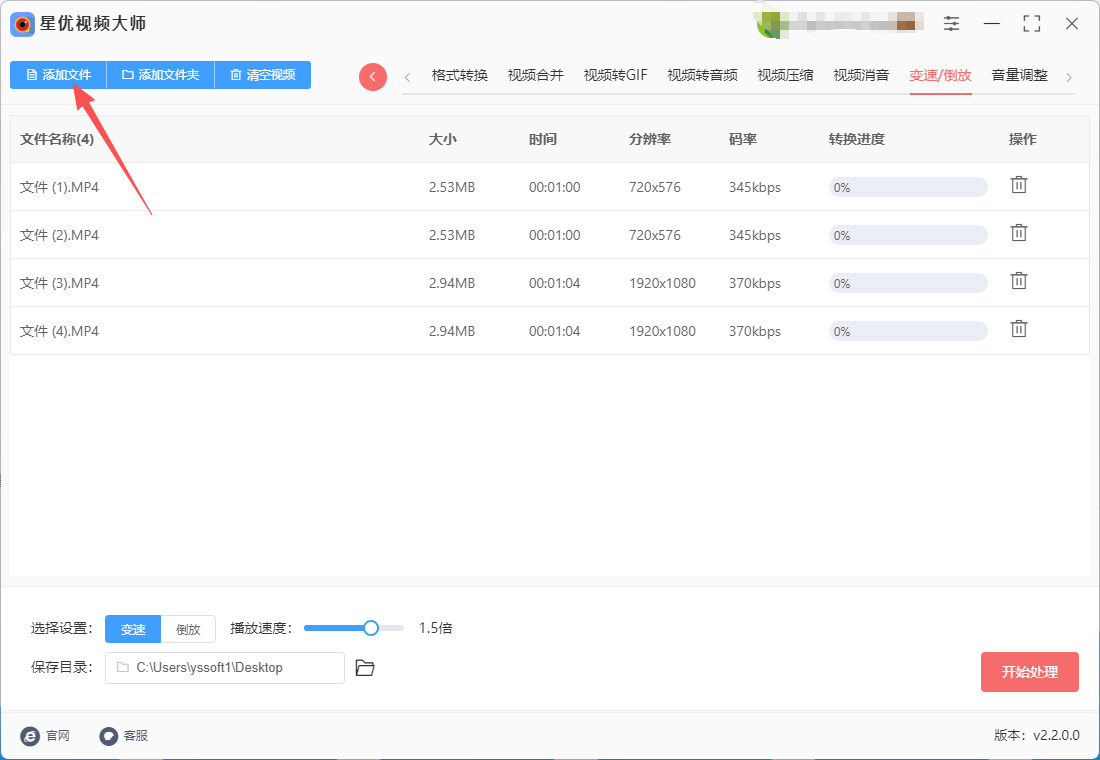Viewport: 1100px width, 760px height.
Task: Go to the 视频压缩 tab
Action: point(785,75)
